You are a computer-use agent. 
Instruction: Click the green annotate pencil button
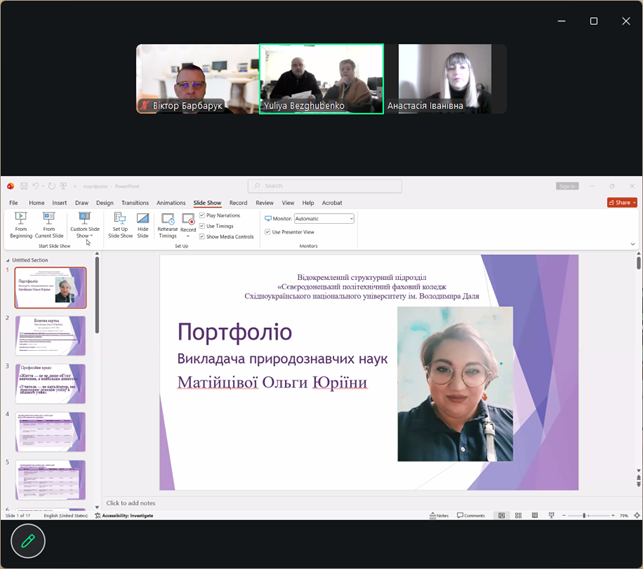pyautogui.click(x=28, y=541)
